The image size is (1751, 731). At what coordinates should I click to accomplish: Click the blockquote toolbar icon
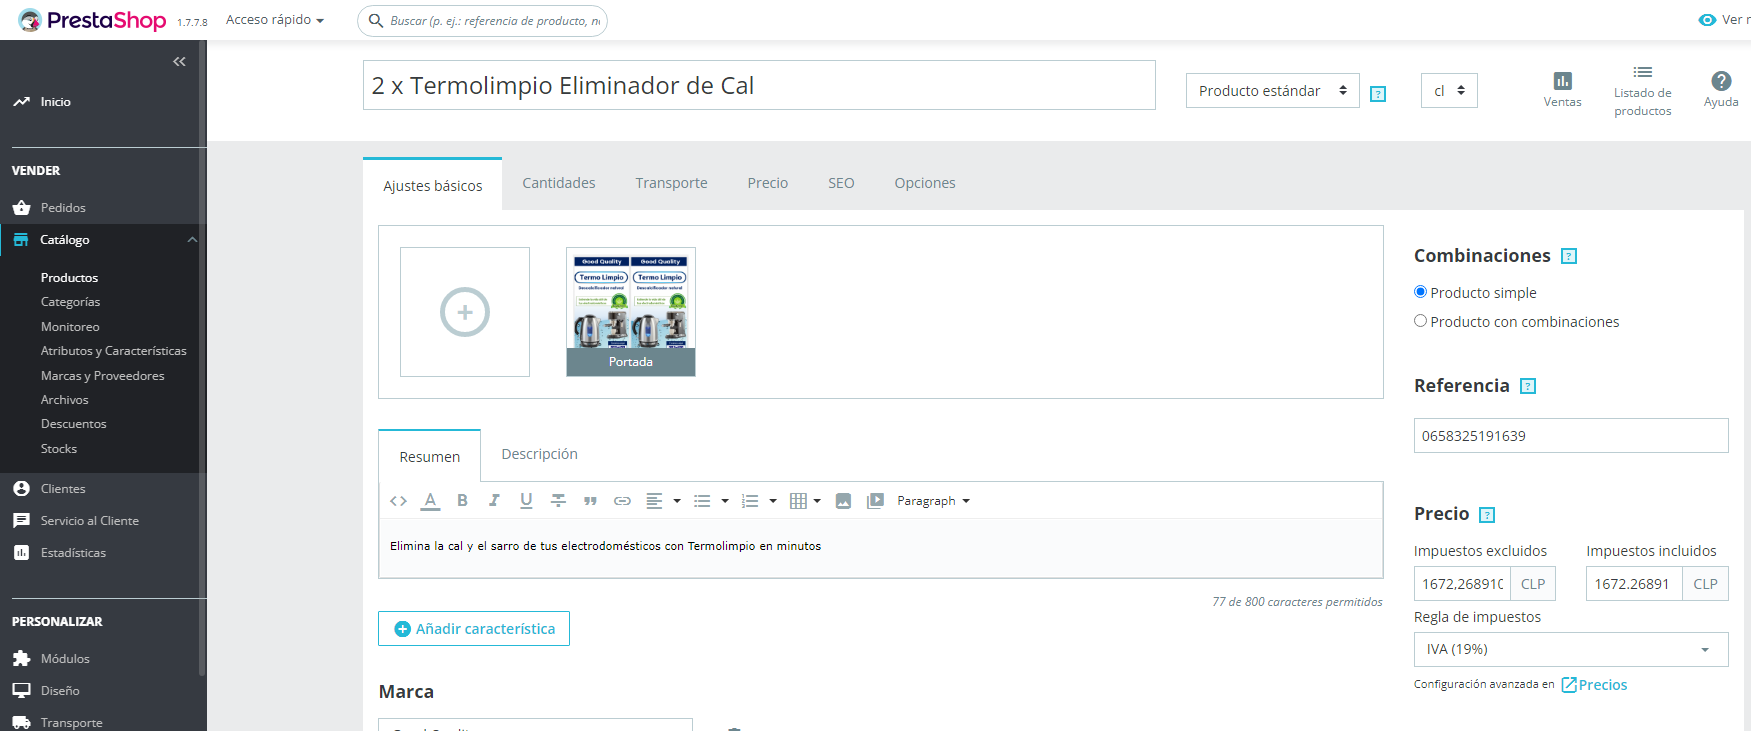(x=590, y=501)
